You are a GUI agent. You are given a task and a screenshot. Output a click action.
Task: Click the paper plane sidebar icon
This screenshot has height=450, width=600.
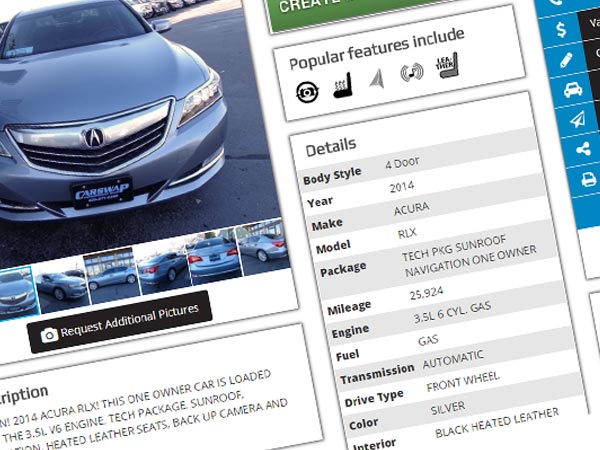point(577,119)
